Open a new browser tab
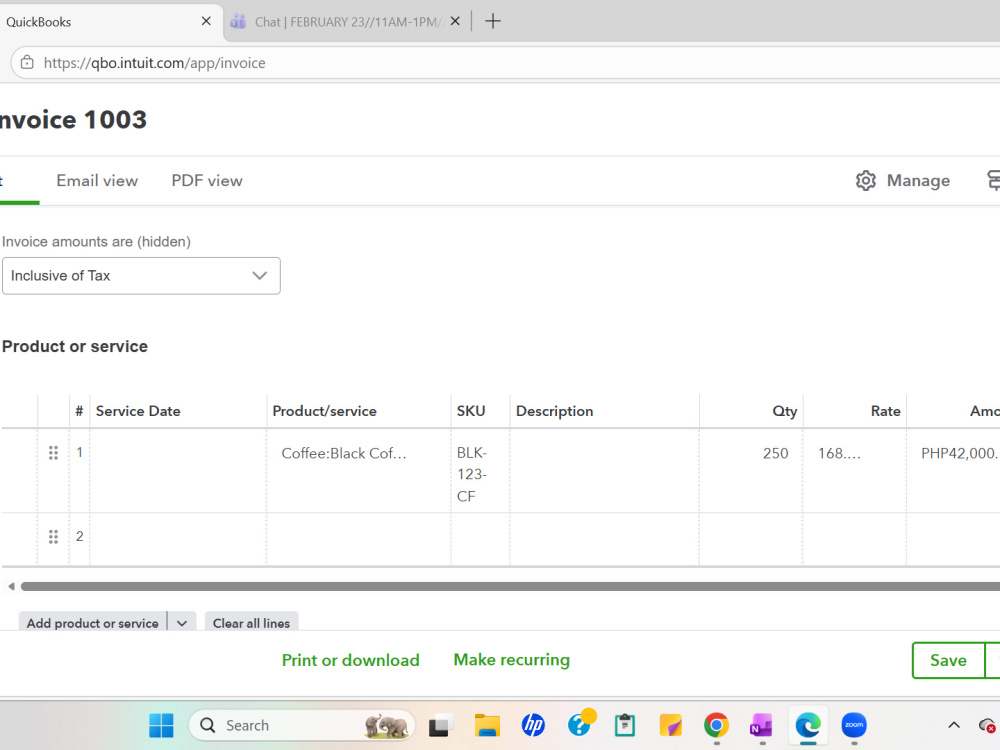Image resolution: width=1000 pixels, height=750 pixels. click(492, 21)
